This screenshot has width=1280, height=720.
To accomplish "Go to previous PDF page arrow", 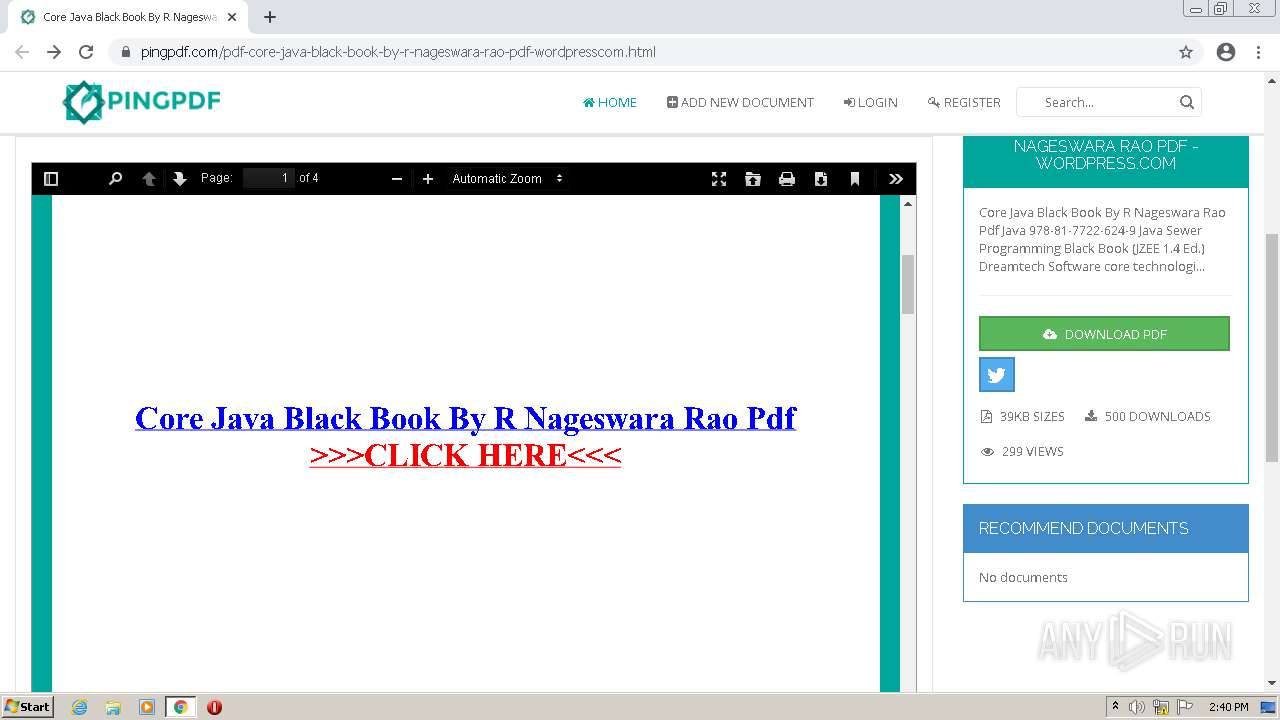I will point(149,179).
